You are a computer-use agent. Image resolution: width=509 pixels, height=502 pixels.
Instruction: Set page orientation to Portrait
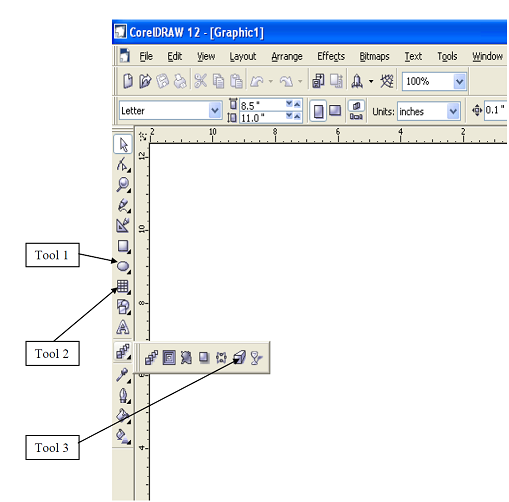tap(318, 111)
